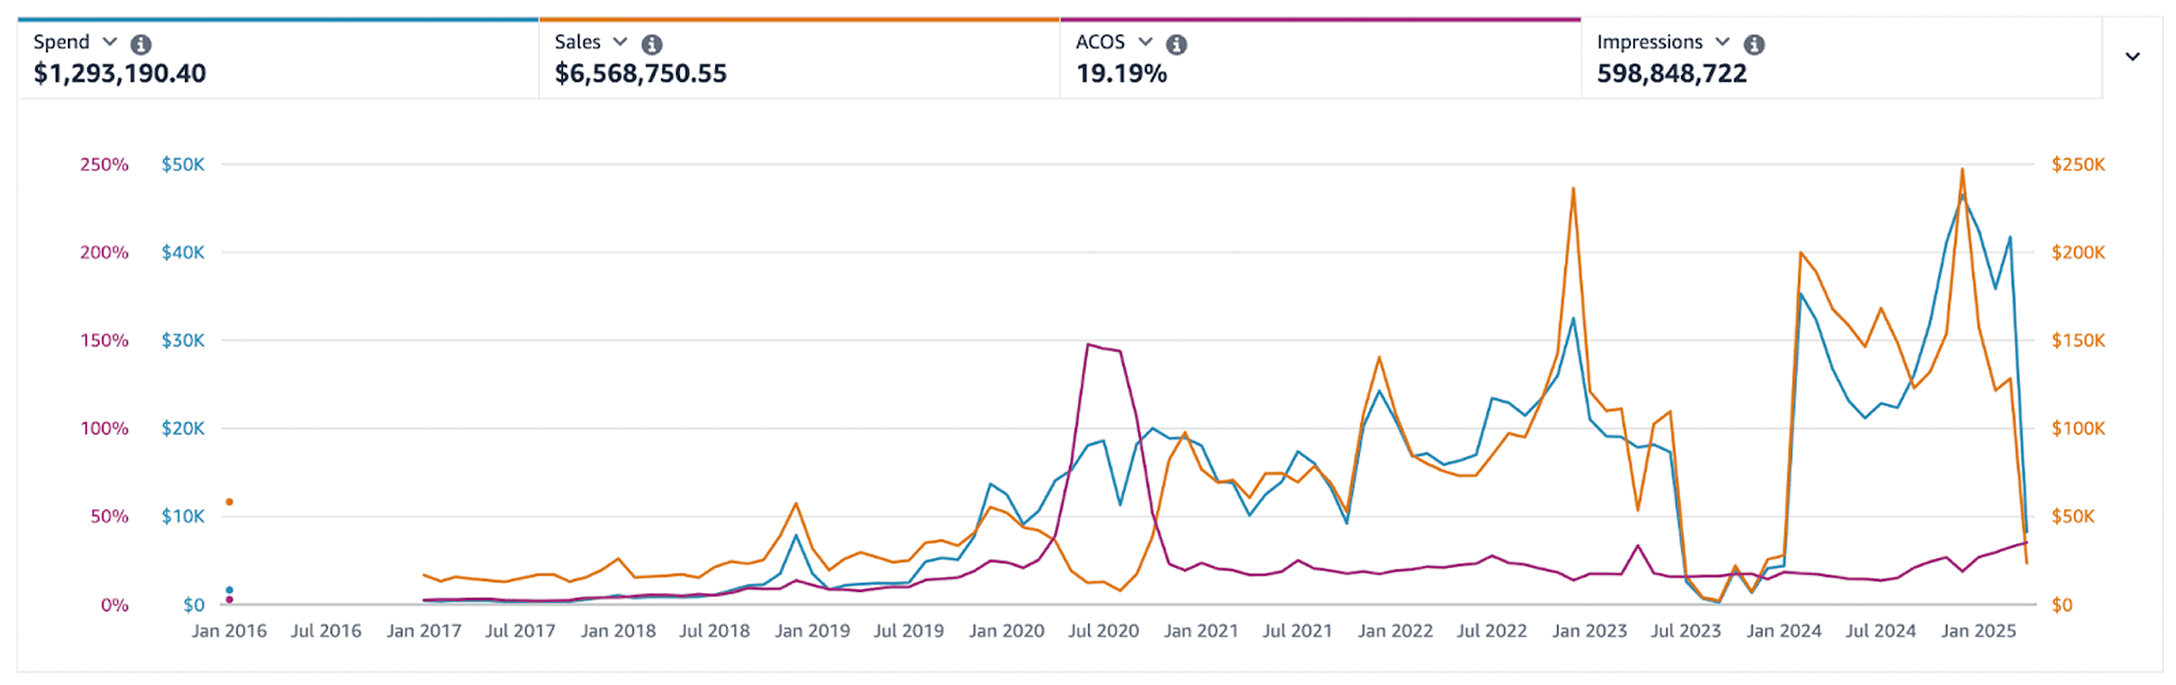Click the purple ACOS peak near Jul 2020
The image size is (2176, 685).
pos(1088,344)
